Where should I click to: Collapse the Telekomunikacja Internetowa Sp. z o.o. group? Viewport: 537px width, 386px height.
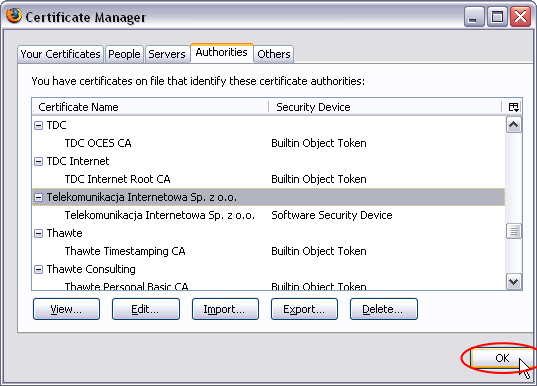[x=38, y=197]
